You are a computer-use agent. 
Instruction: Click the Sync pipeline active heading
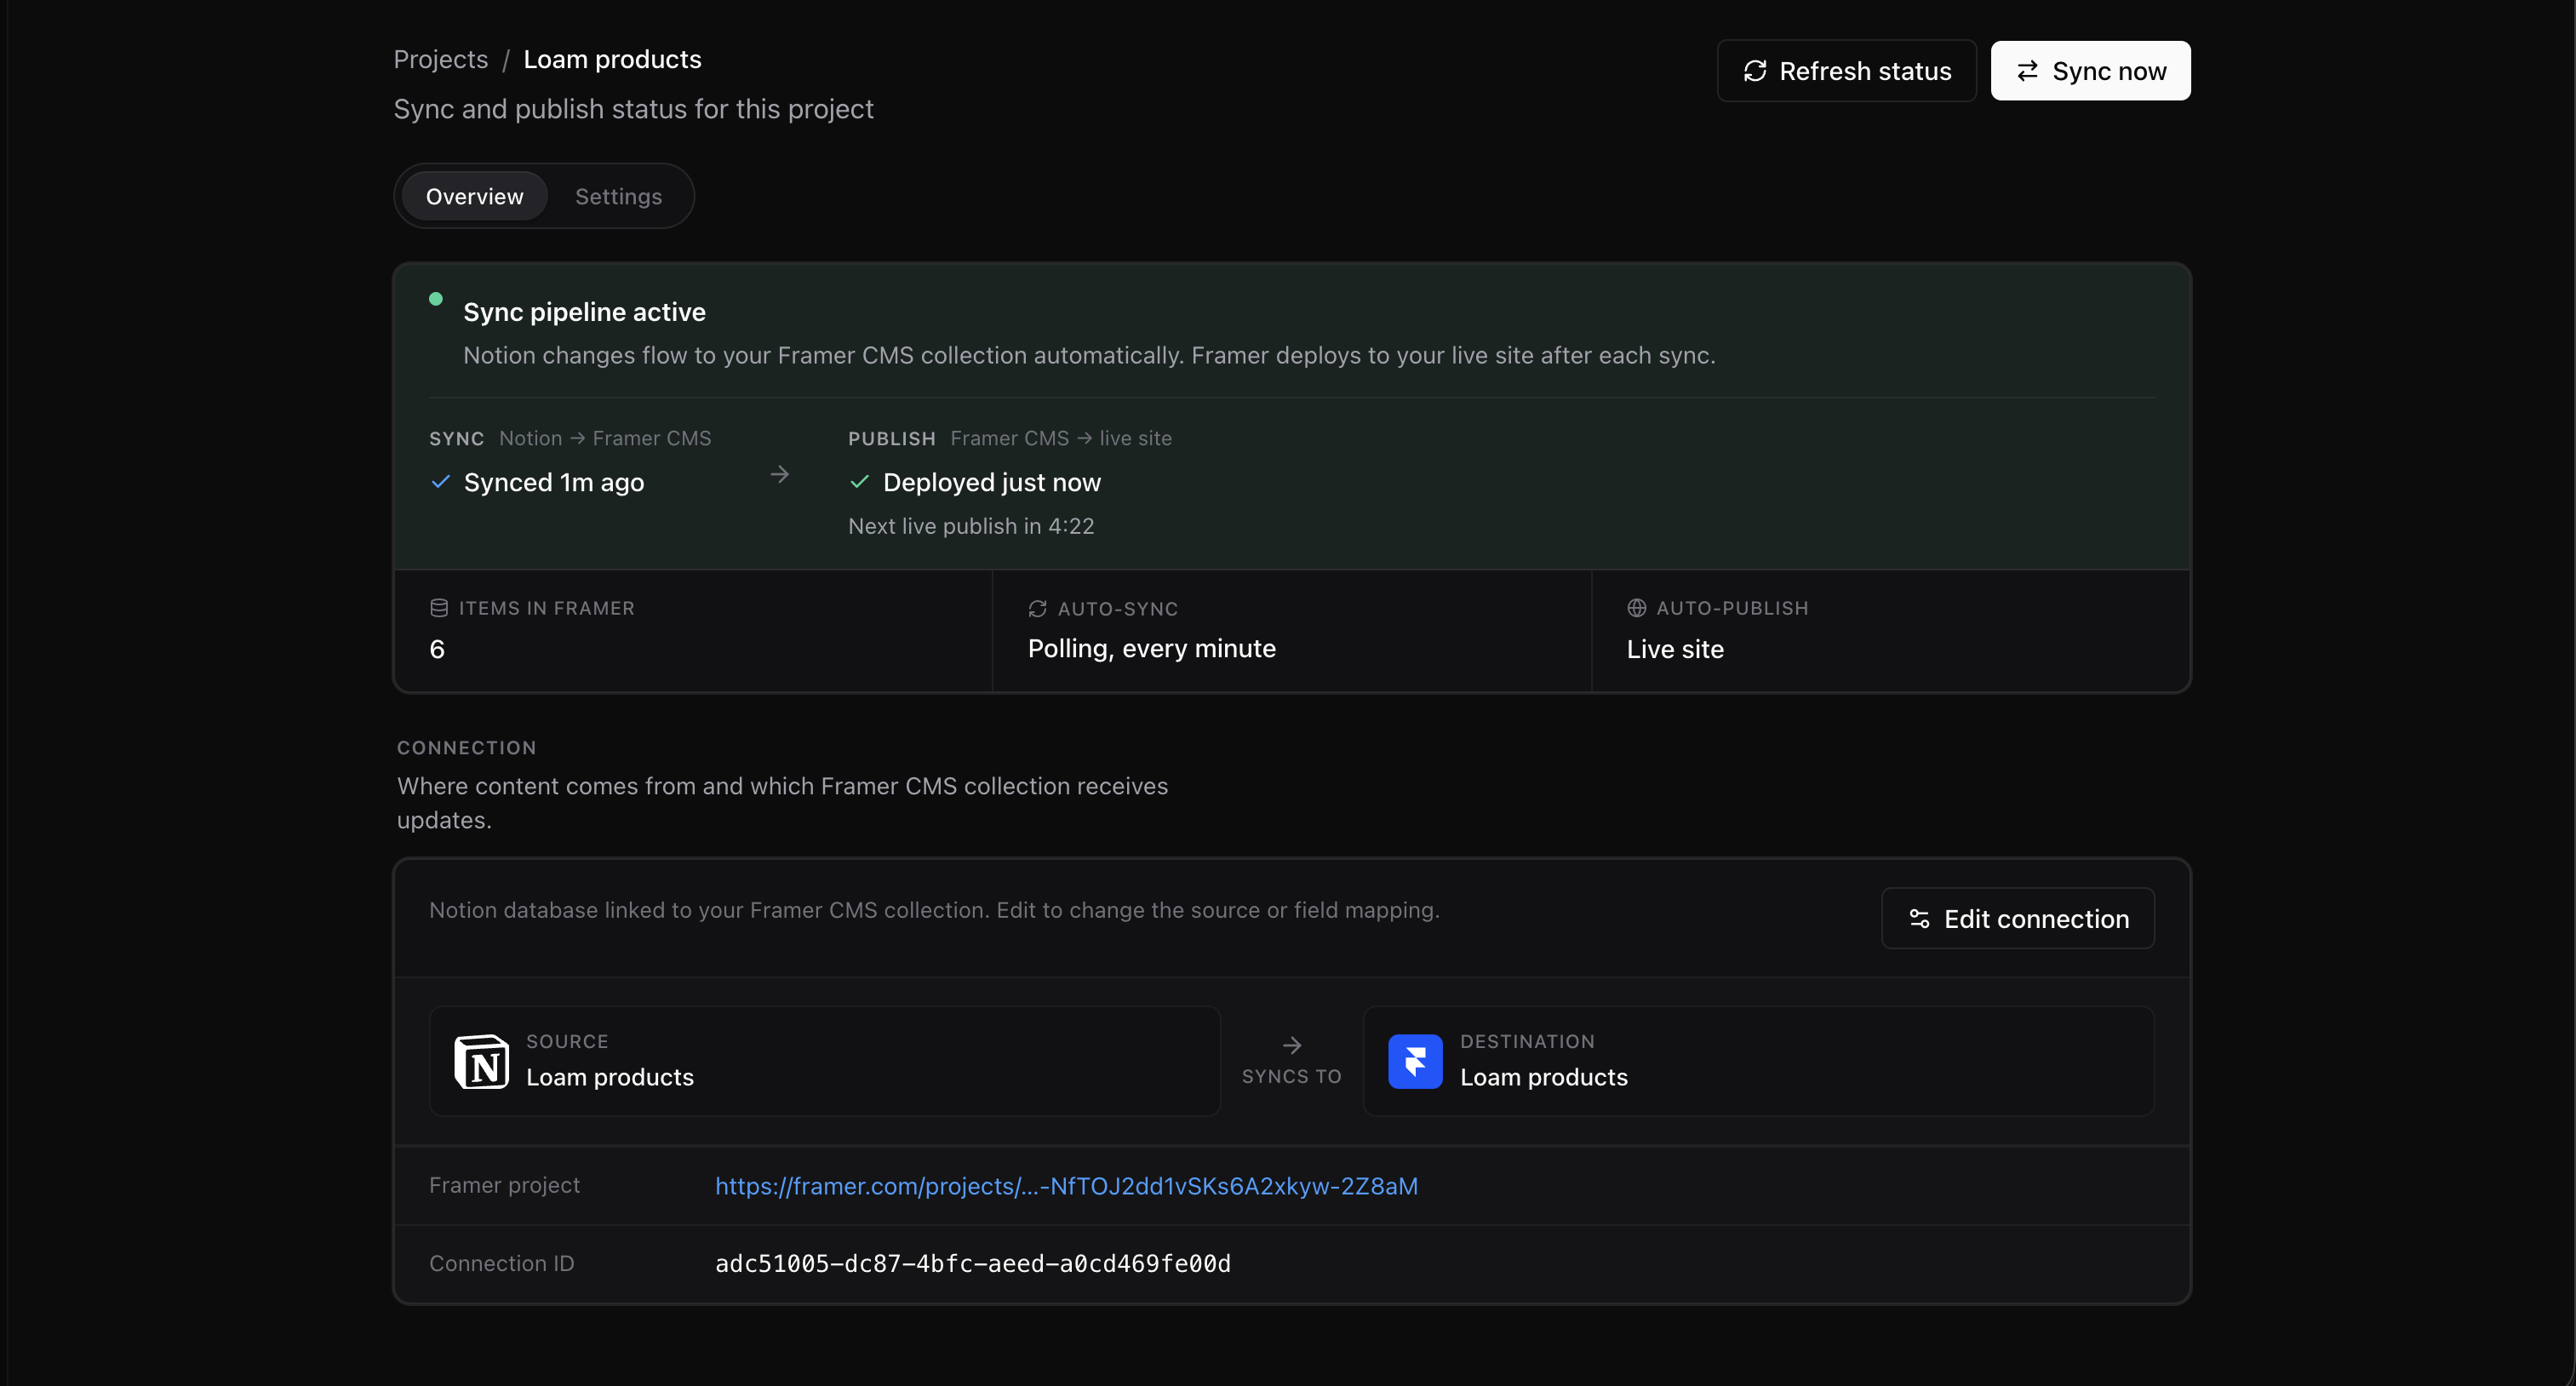[x=584, y=312]
